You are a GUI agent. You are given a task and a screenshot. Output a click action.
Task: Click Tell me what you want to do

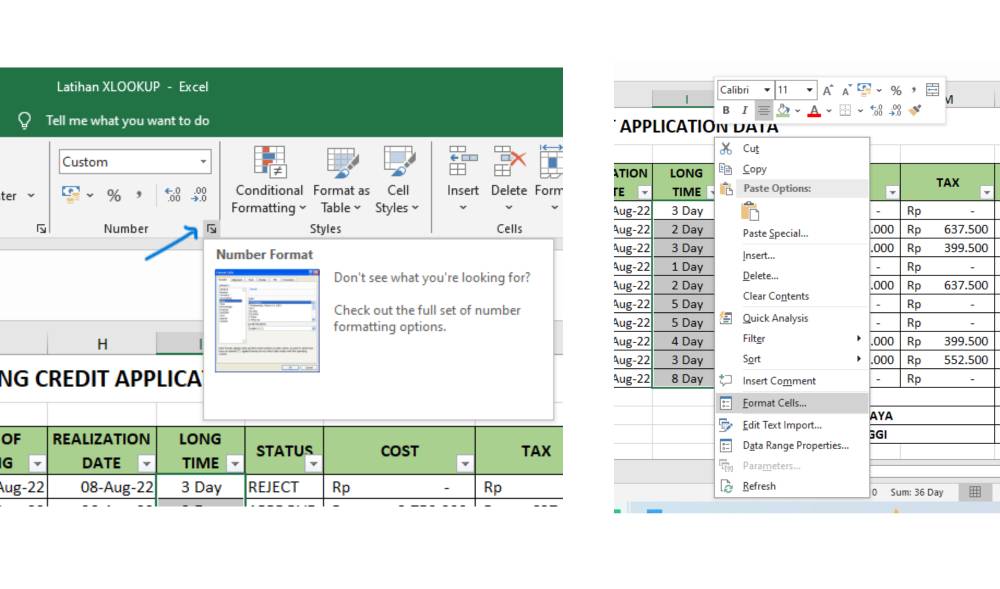coord(127,120)
